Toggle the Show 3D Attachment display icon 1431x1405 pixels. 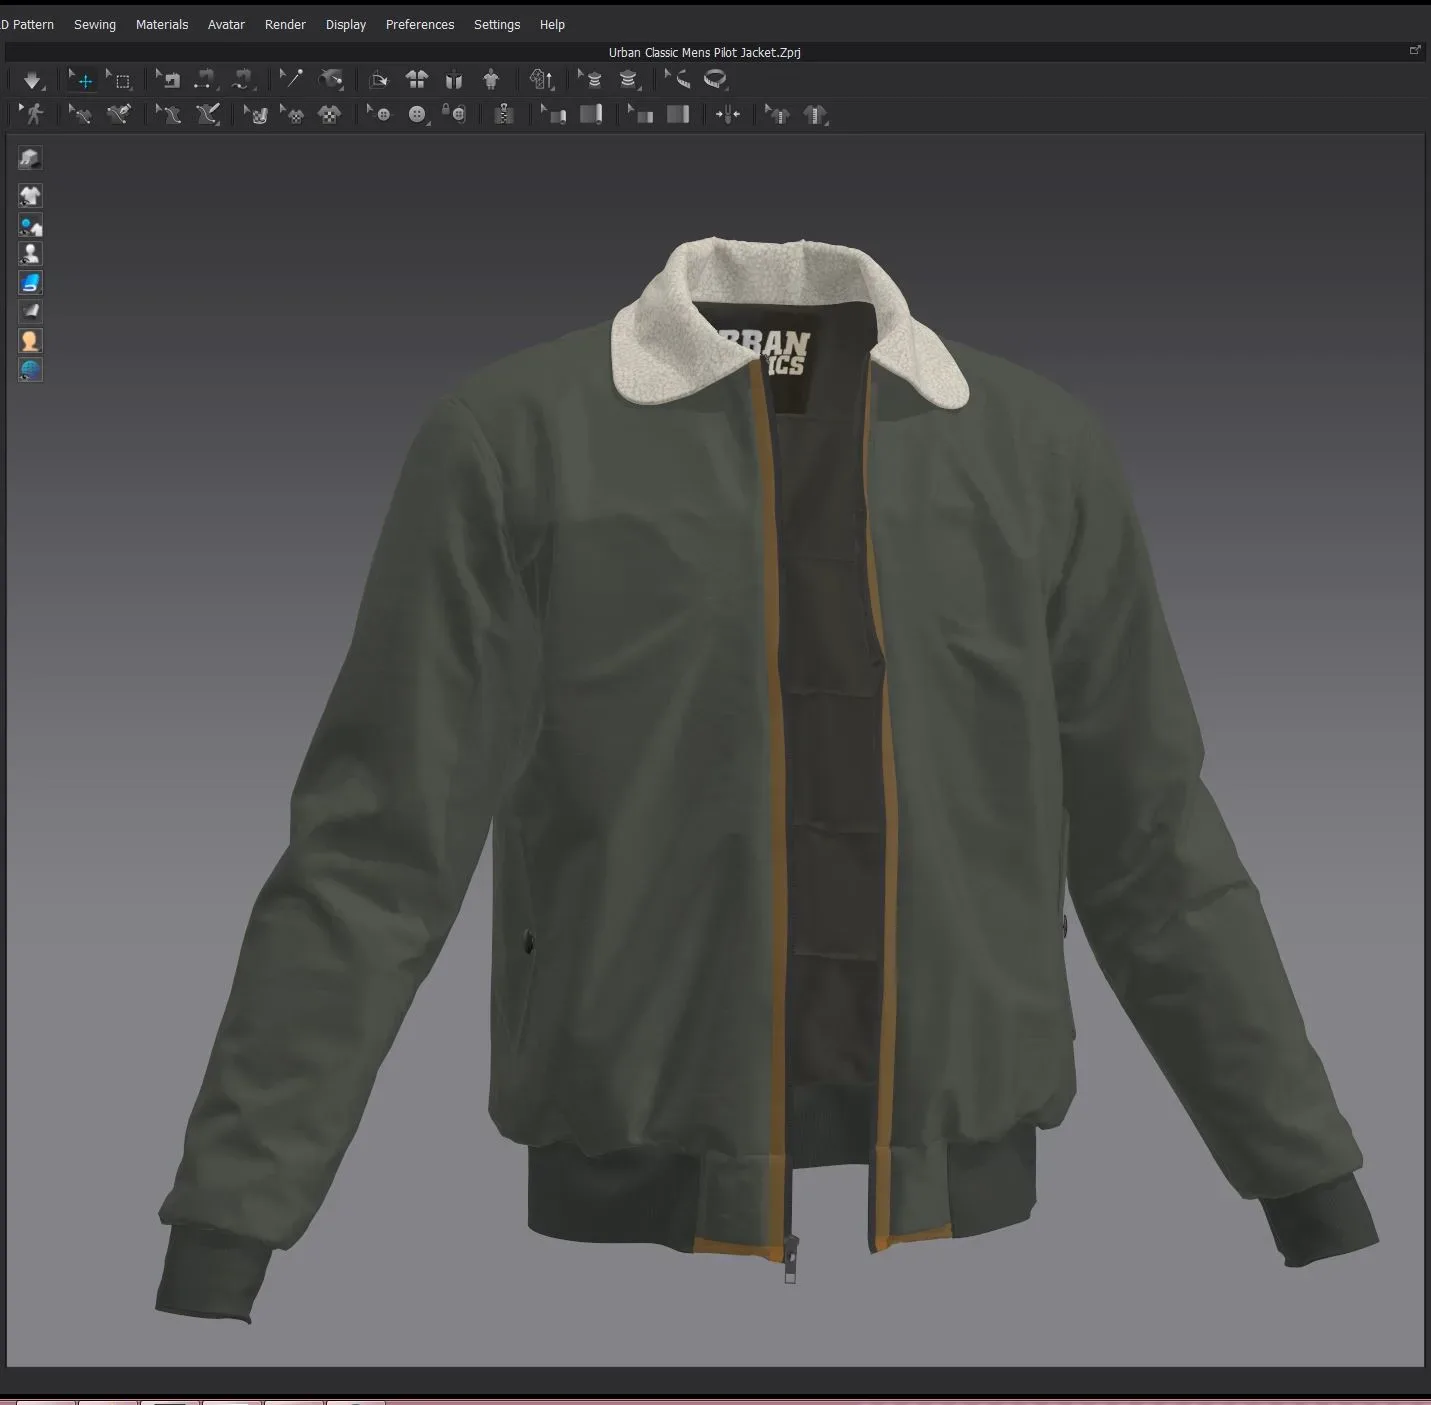tap(30, 225)
